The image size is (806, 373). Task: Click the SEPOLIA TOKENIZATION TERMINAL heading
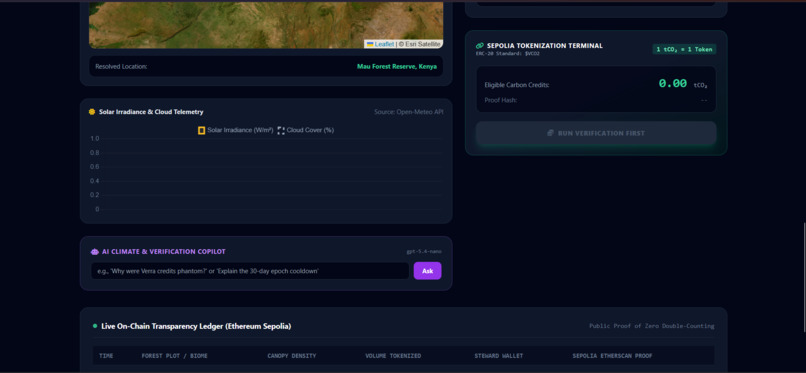tap(545, 46)
